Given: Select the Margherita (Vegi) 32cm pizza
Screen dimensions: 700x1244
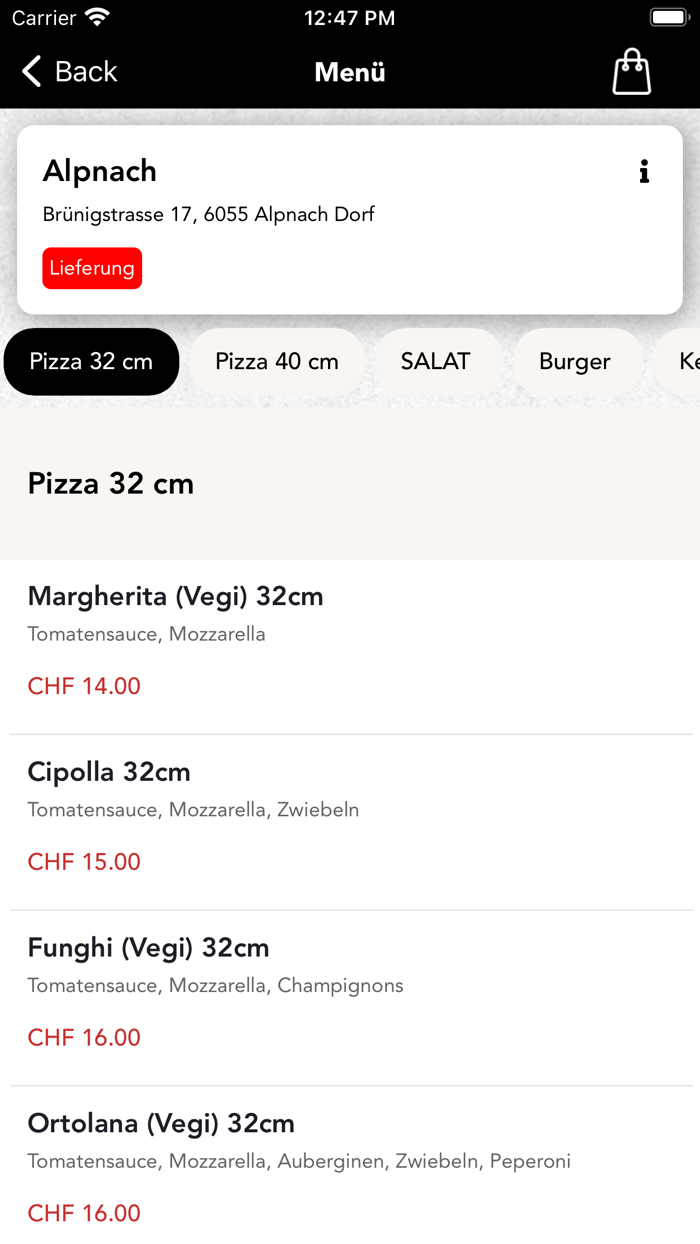Looking at the screenshot, I should point(175,596).
